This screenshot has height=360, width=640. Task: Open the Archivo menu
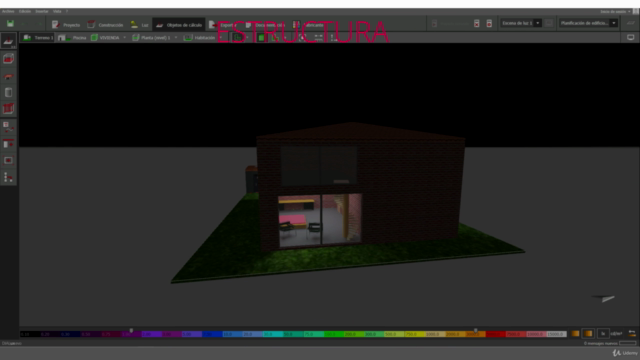click(8, 11)
